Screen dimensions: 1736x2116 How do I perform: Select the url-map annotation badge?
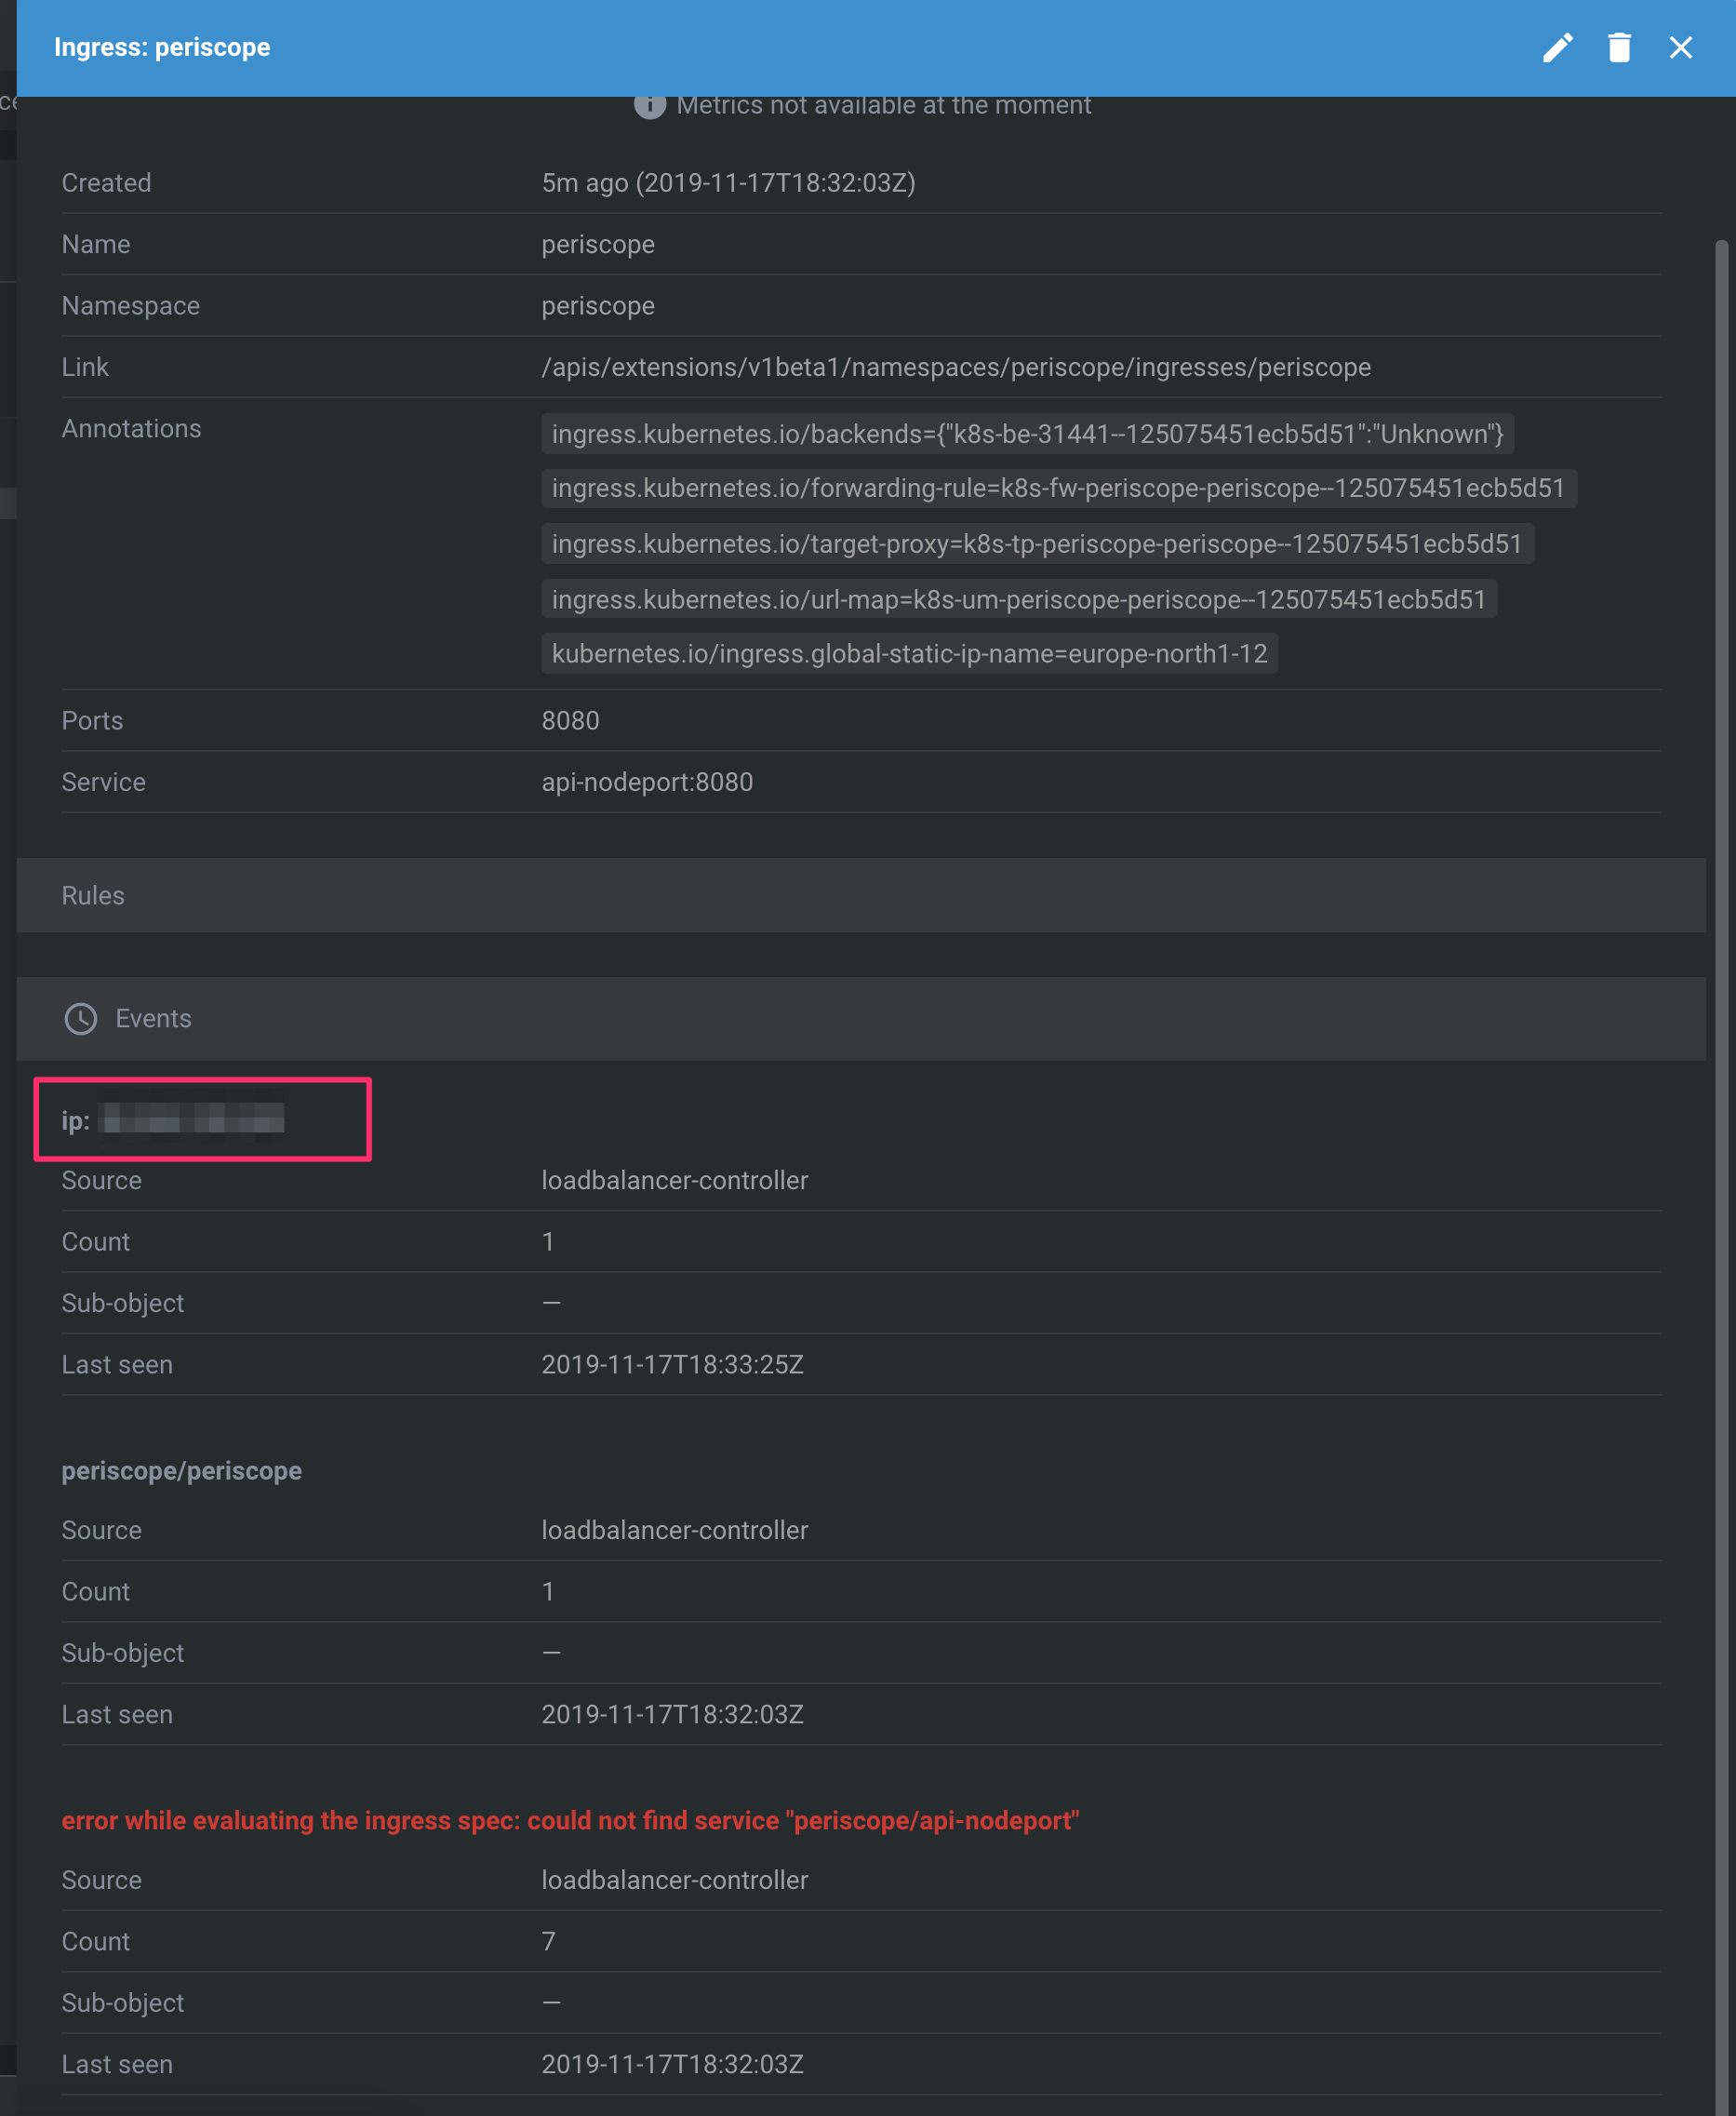[1018, 599]
